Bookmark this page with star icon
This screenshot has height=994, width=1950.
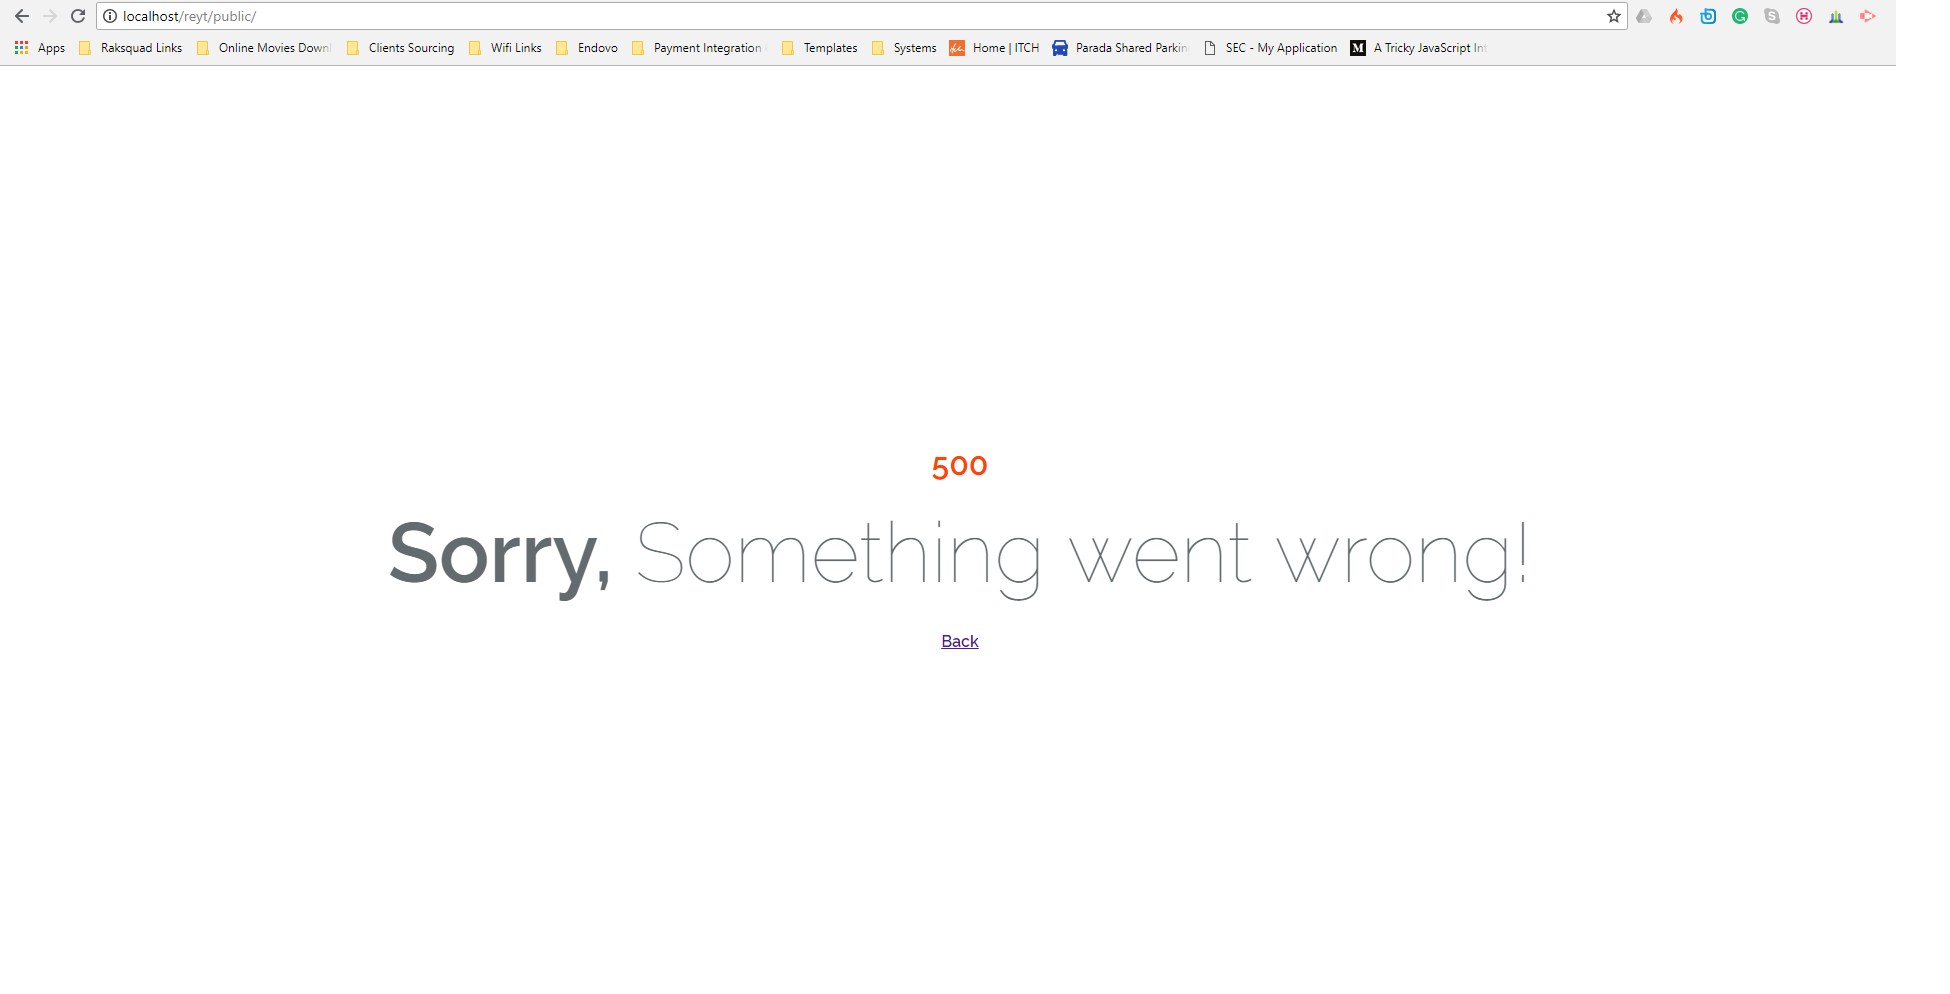point(1614,16)
